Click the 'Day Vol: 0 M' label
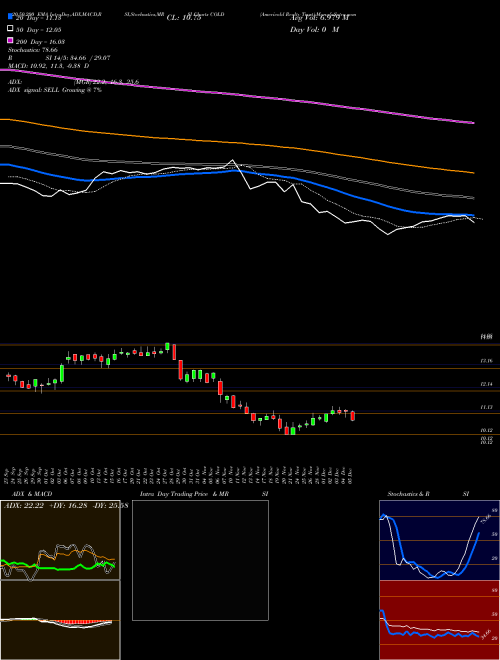The image size is (500, 660). [x=314, y=29]
